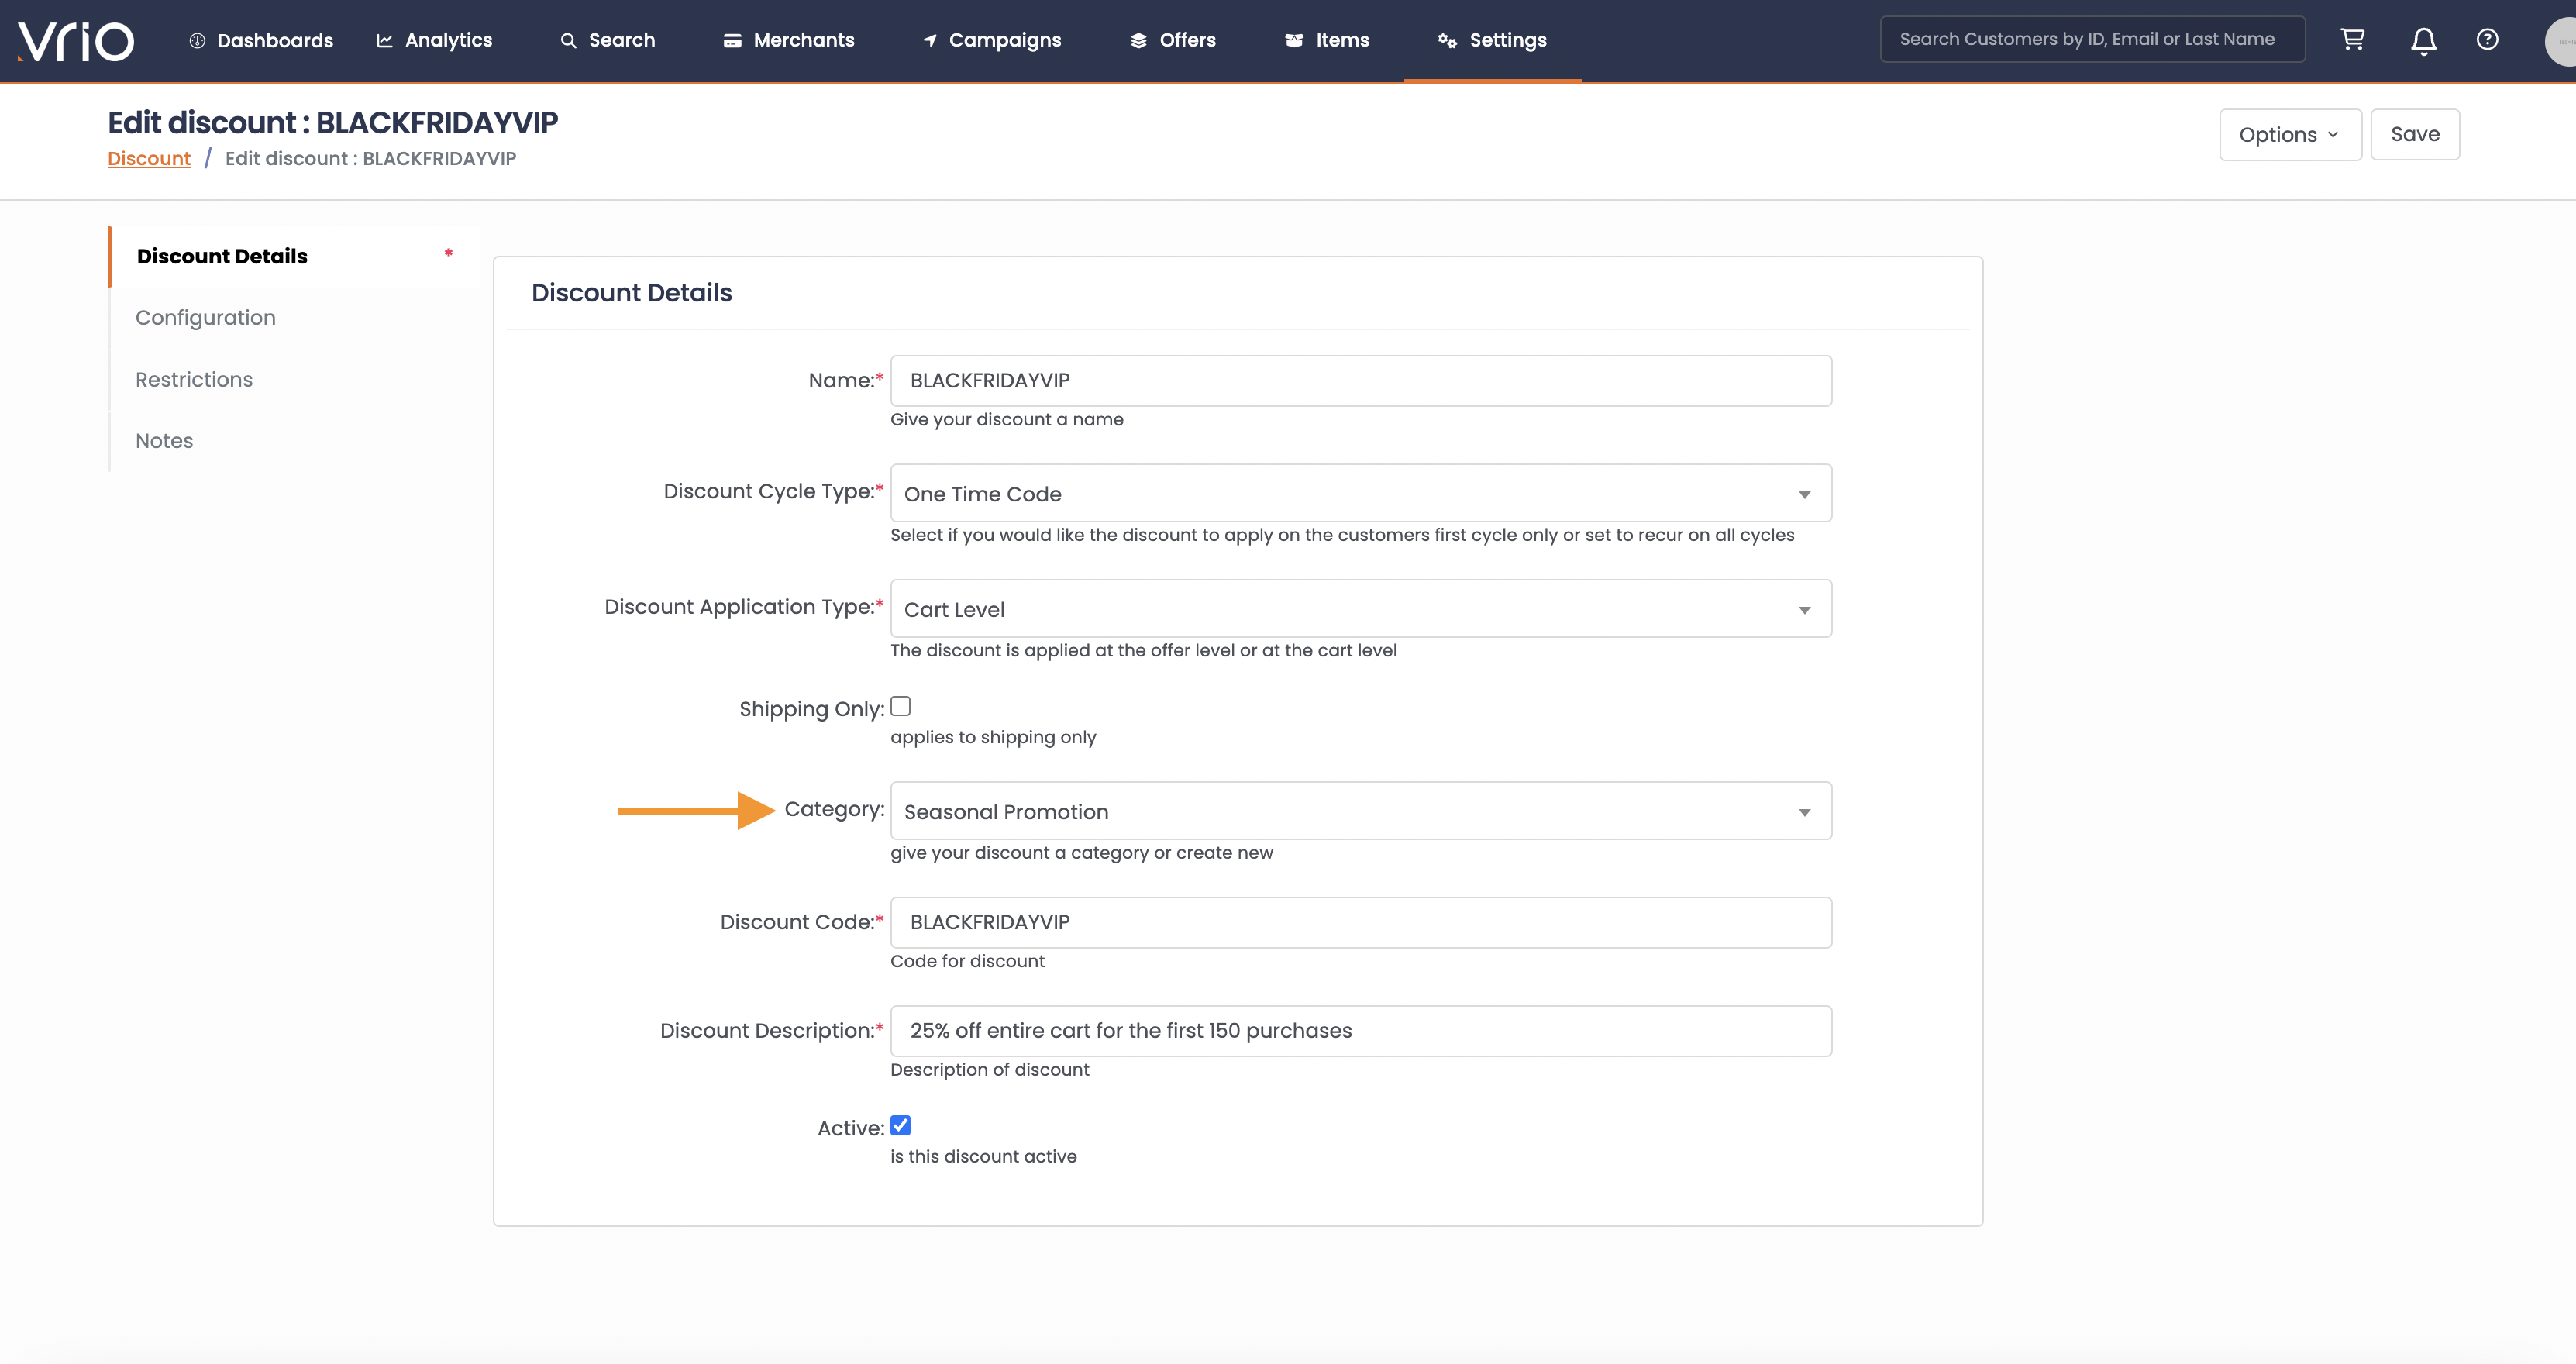Viewport: 2576px width, 1364px height.
Task: Switch to the Notes section
Action: coord(164,441)
